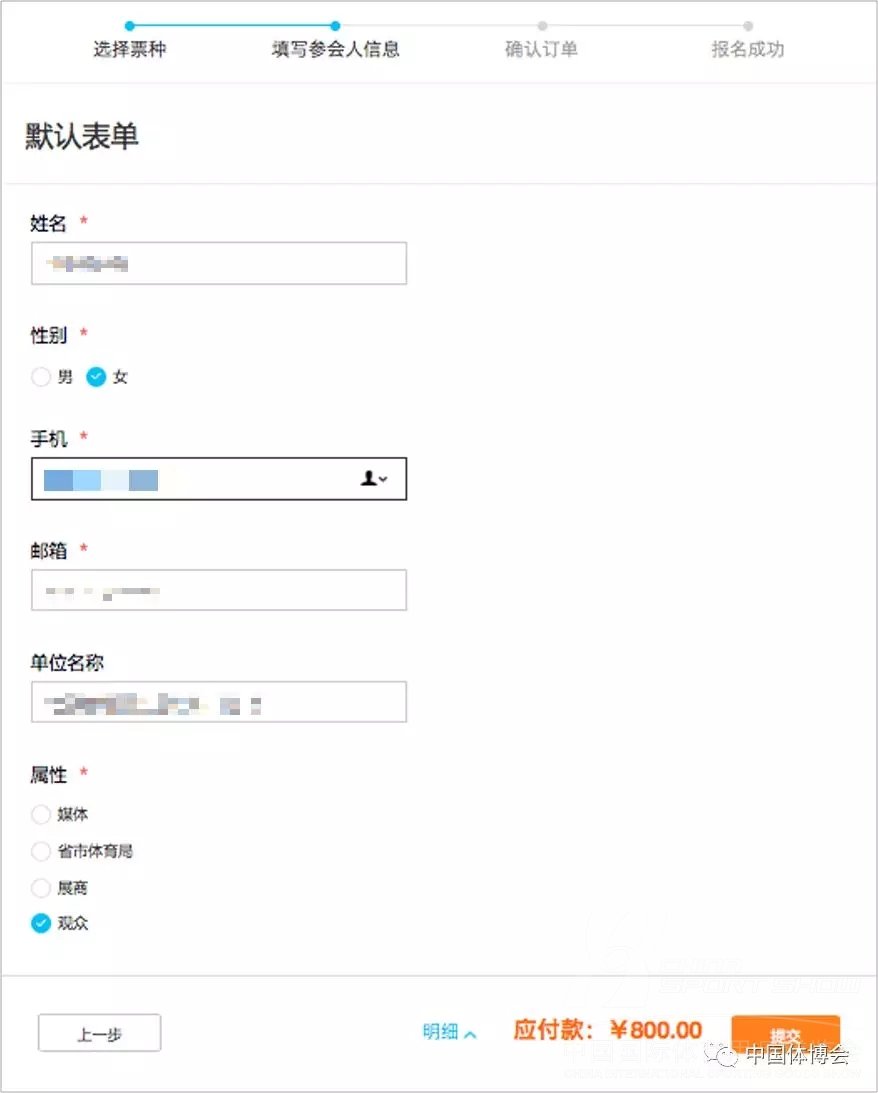Click the third step dot 确认订单

tap(542, 26)
